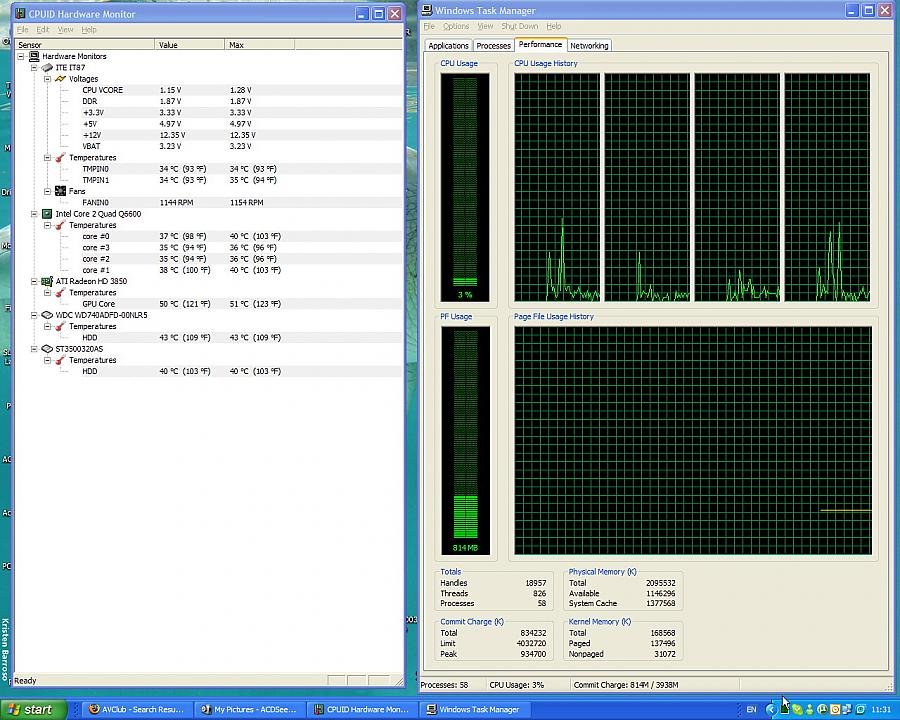
Task: Click the Temperatures icon under WDC WD740ADFD
Action: point(60,326)
